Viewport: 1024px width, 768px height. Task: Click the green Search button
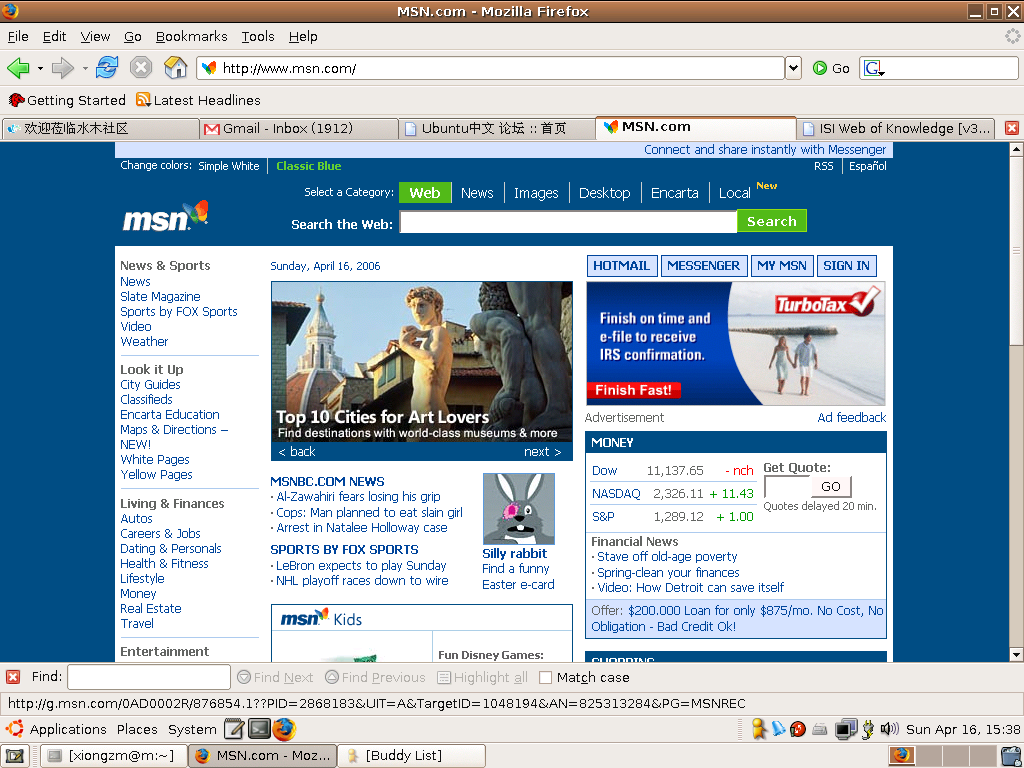[772, 221]
